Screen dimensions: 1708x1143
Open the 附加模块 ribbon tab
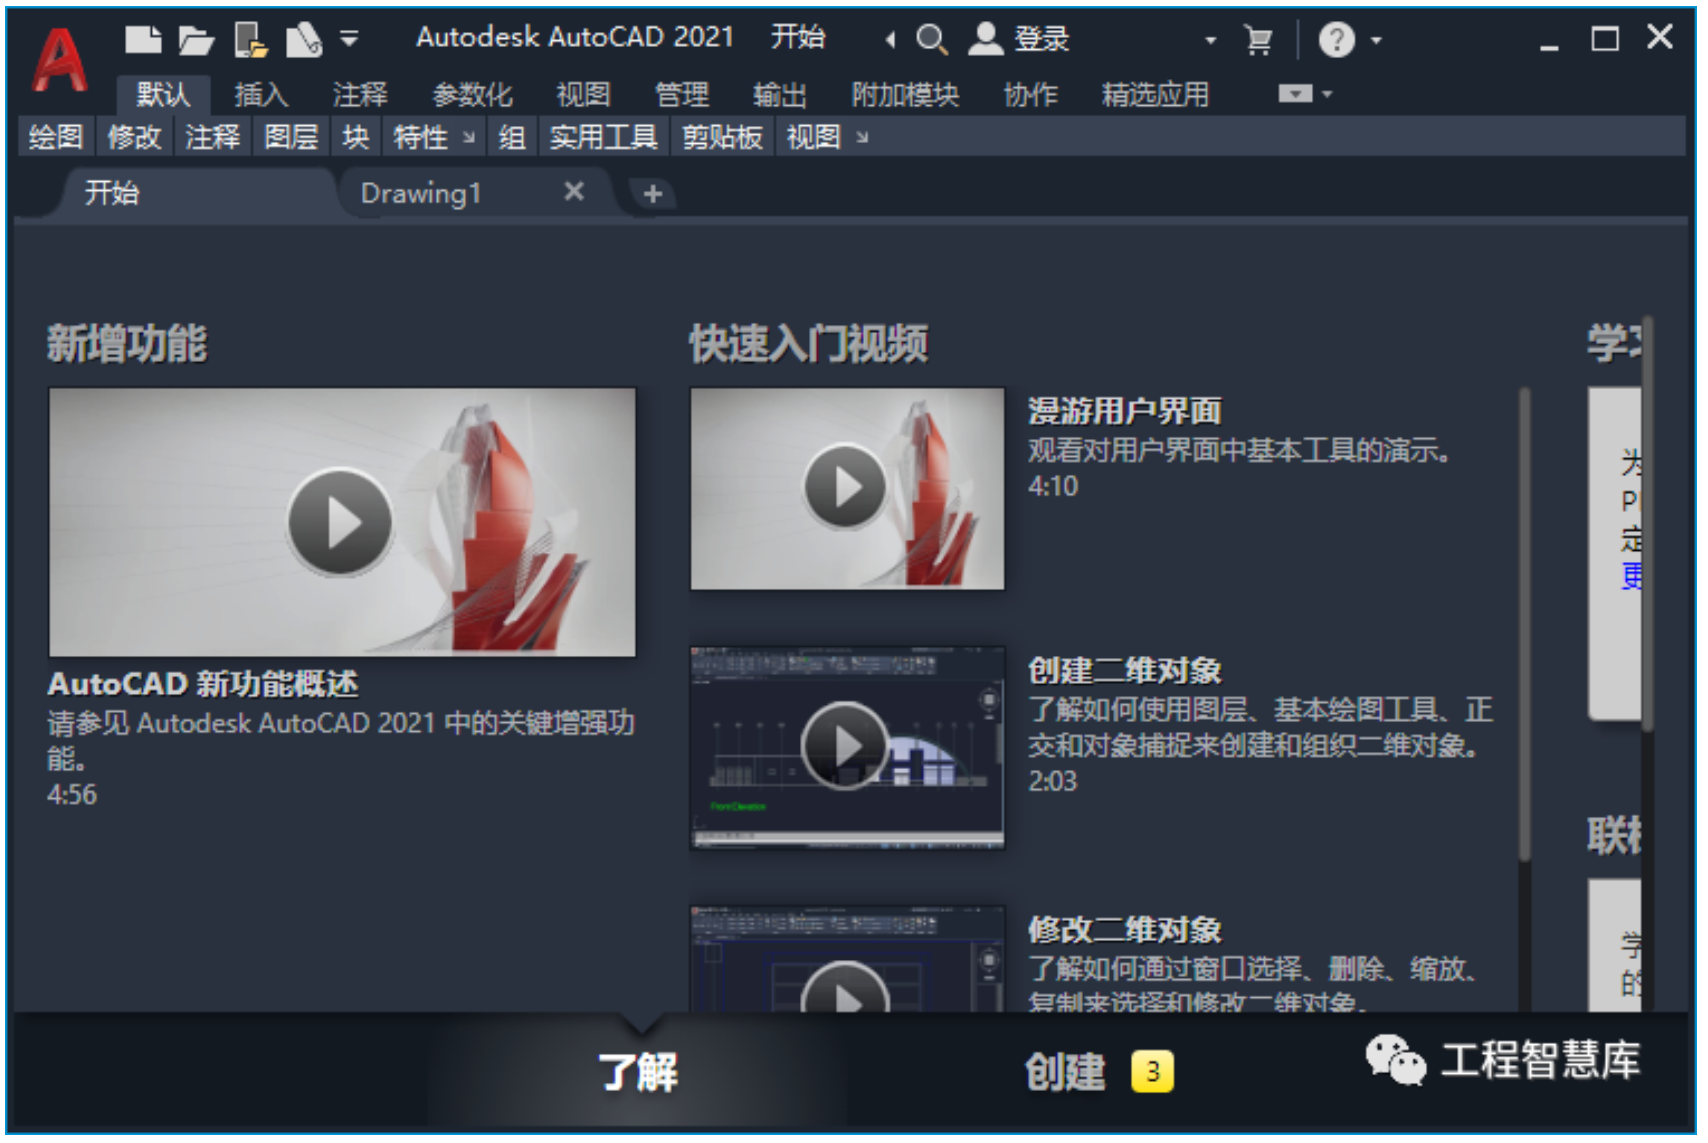(x=905, y=95)
